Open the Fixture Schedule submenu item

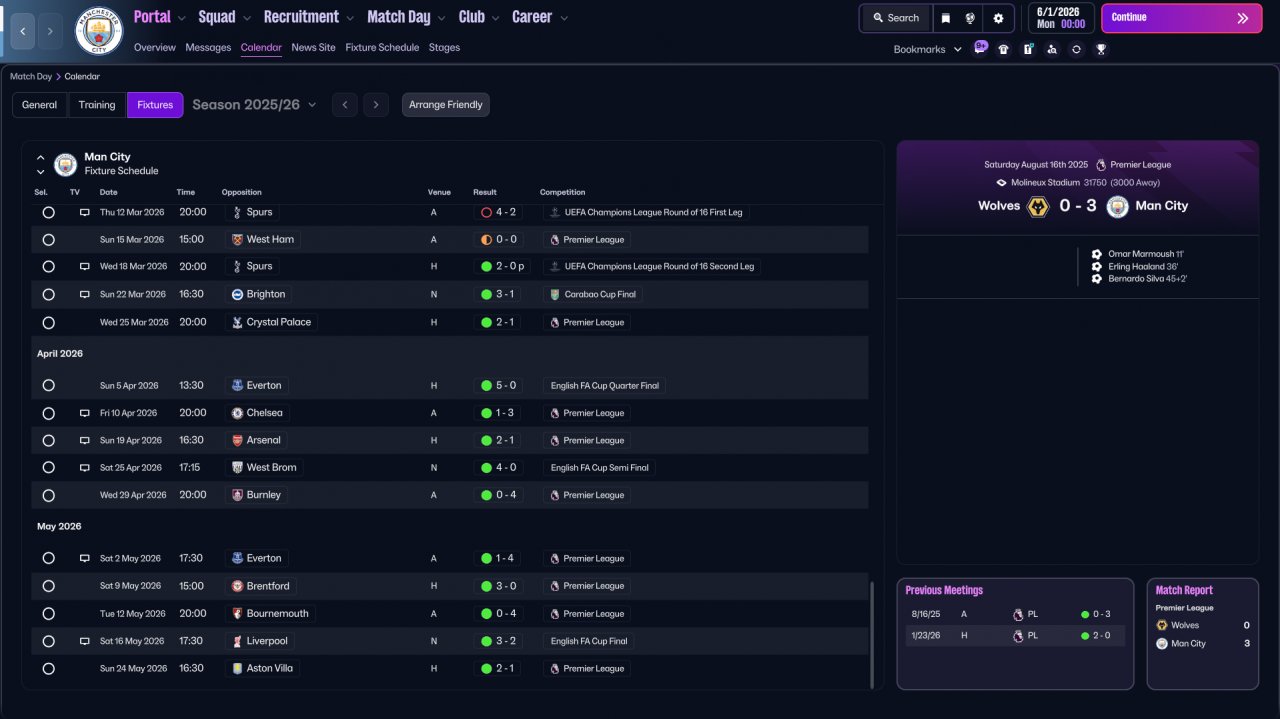click(382, 47)
